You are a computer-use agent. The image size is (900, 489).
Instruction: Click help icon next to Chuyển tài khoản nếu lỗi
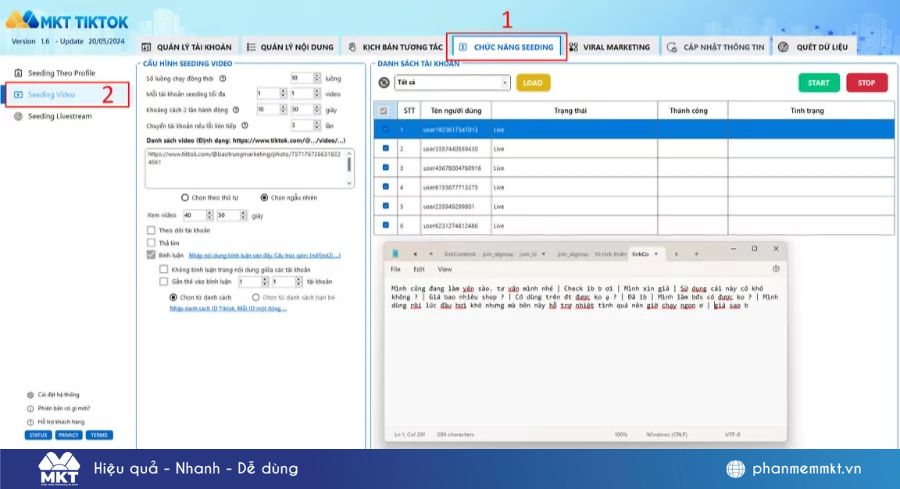[x=245, y=125]
